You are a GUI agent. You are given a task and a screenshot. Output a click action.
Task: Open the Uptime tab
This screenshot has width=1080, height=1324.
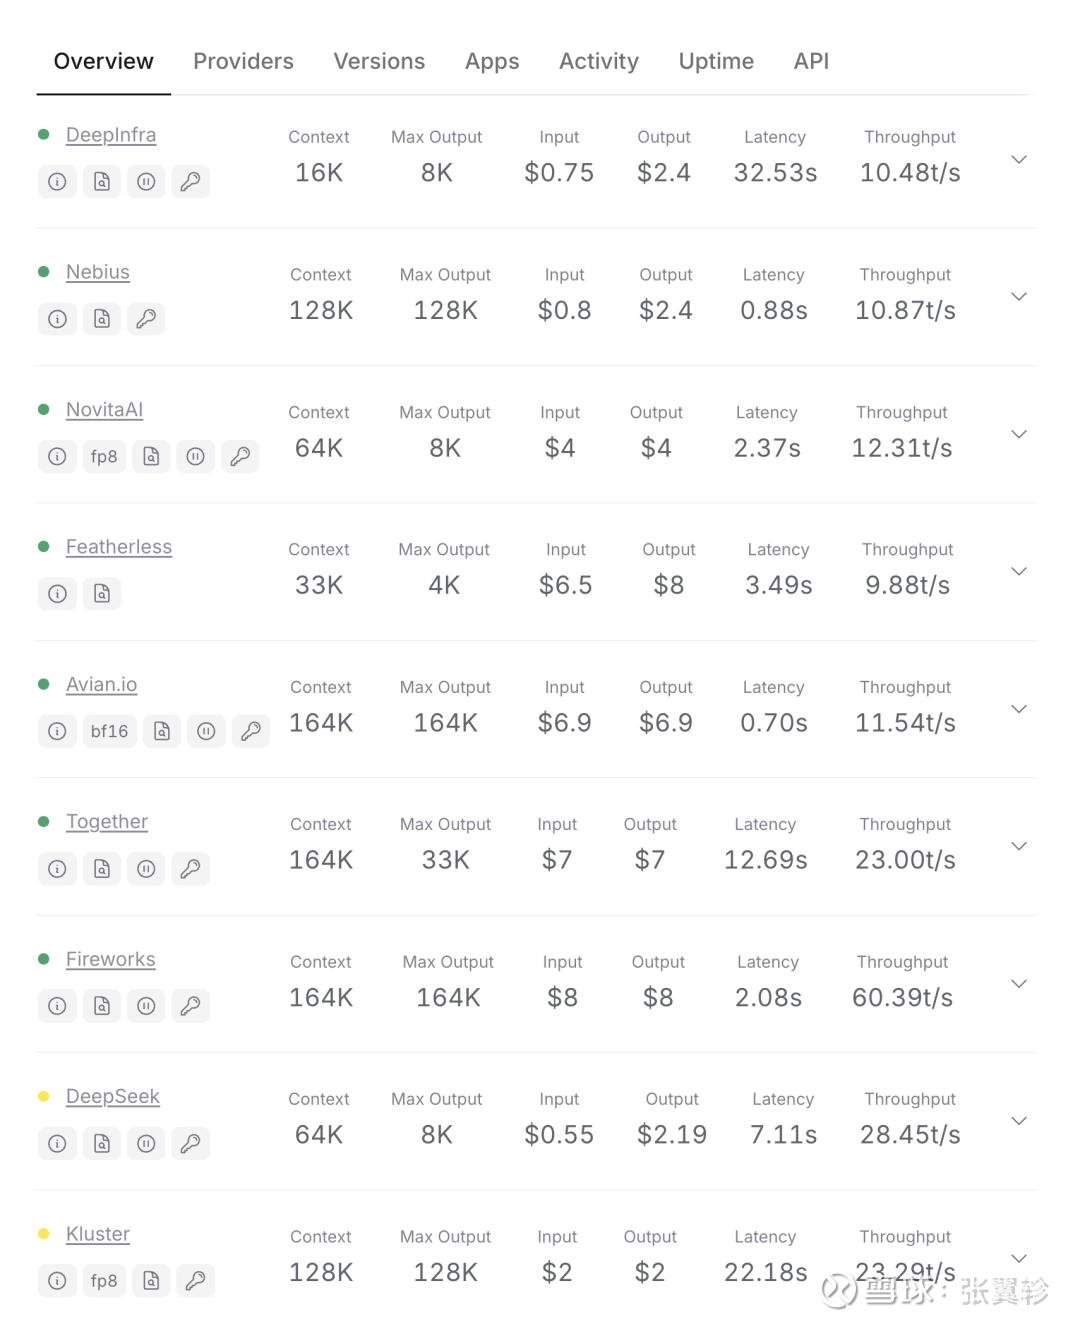tap(716, 61)
